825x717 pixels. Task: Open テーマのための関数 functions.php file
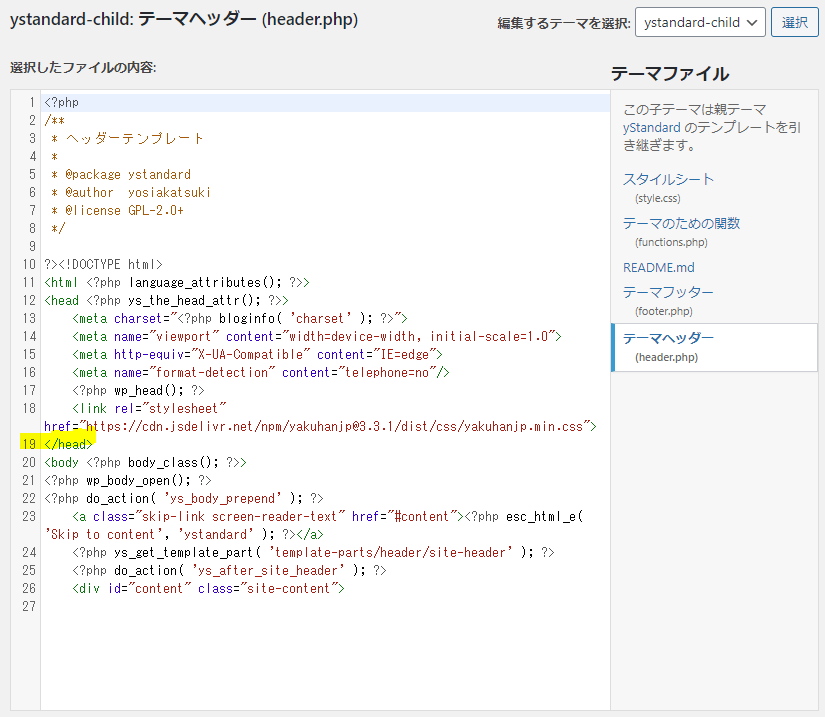(681, 224)
